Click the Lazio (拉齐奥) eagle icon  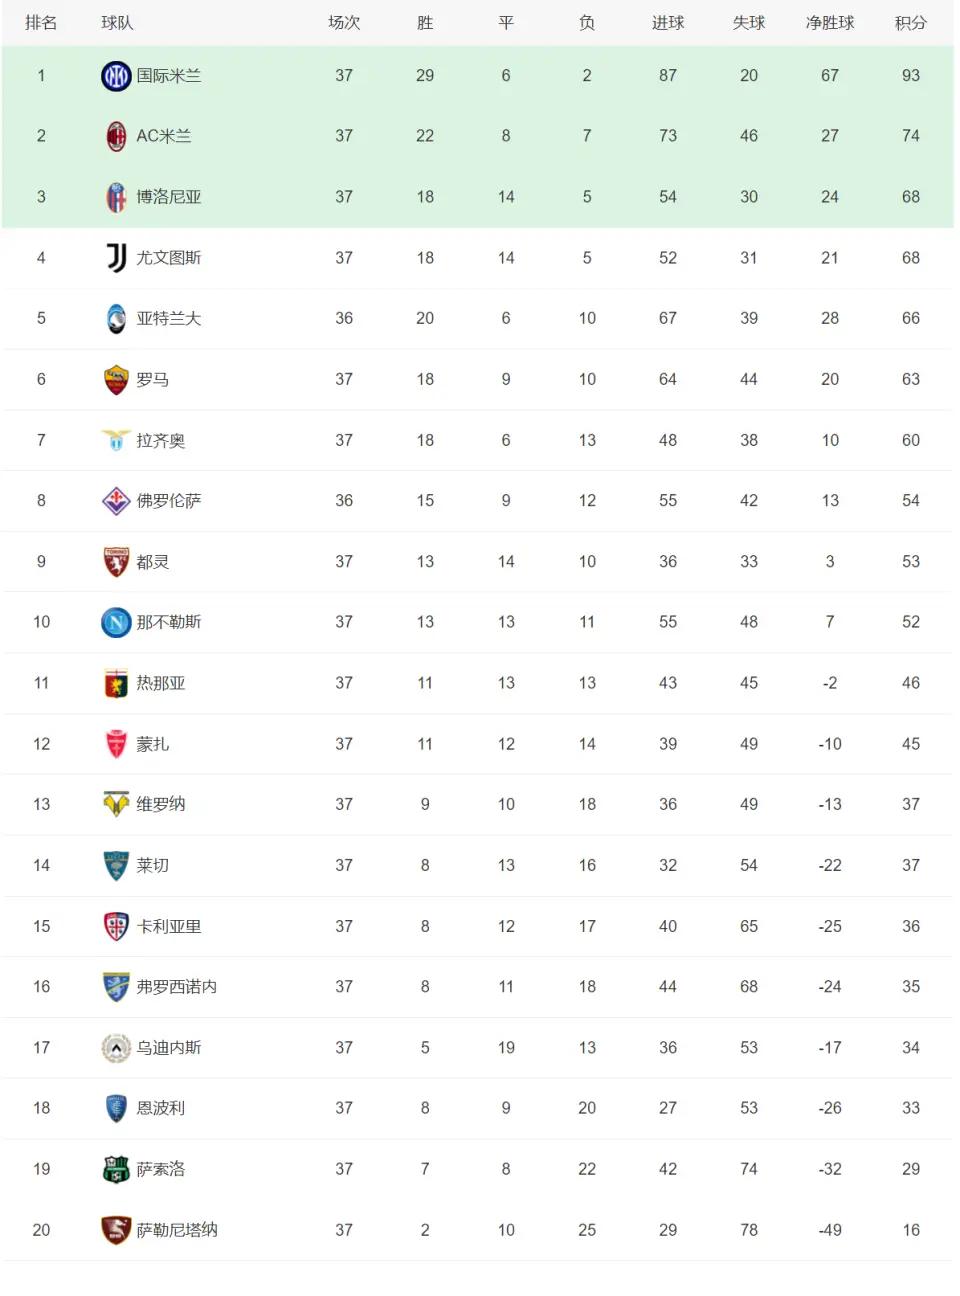116,440
